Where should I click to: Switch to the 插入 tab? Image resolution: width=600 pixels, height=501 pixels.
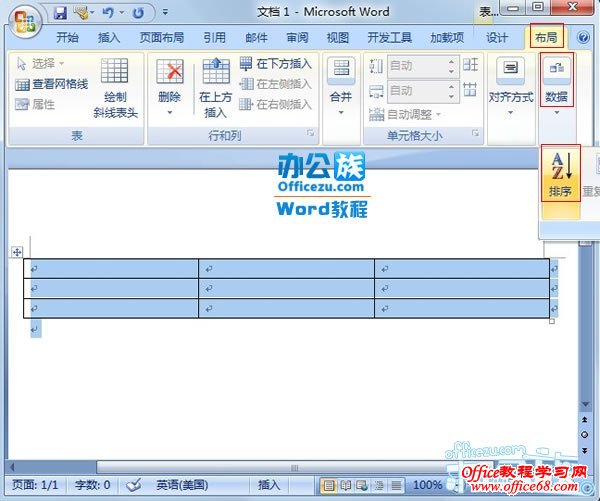pyautogui.click(x=109, y=38)
